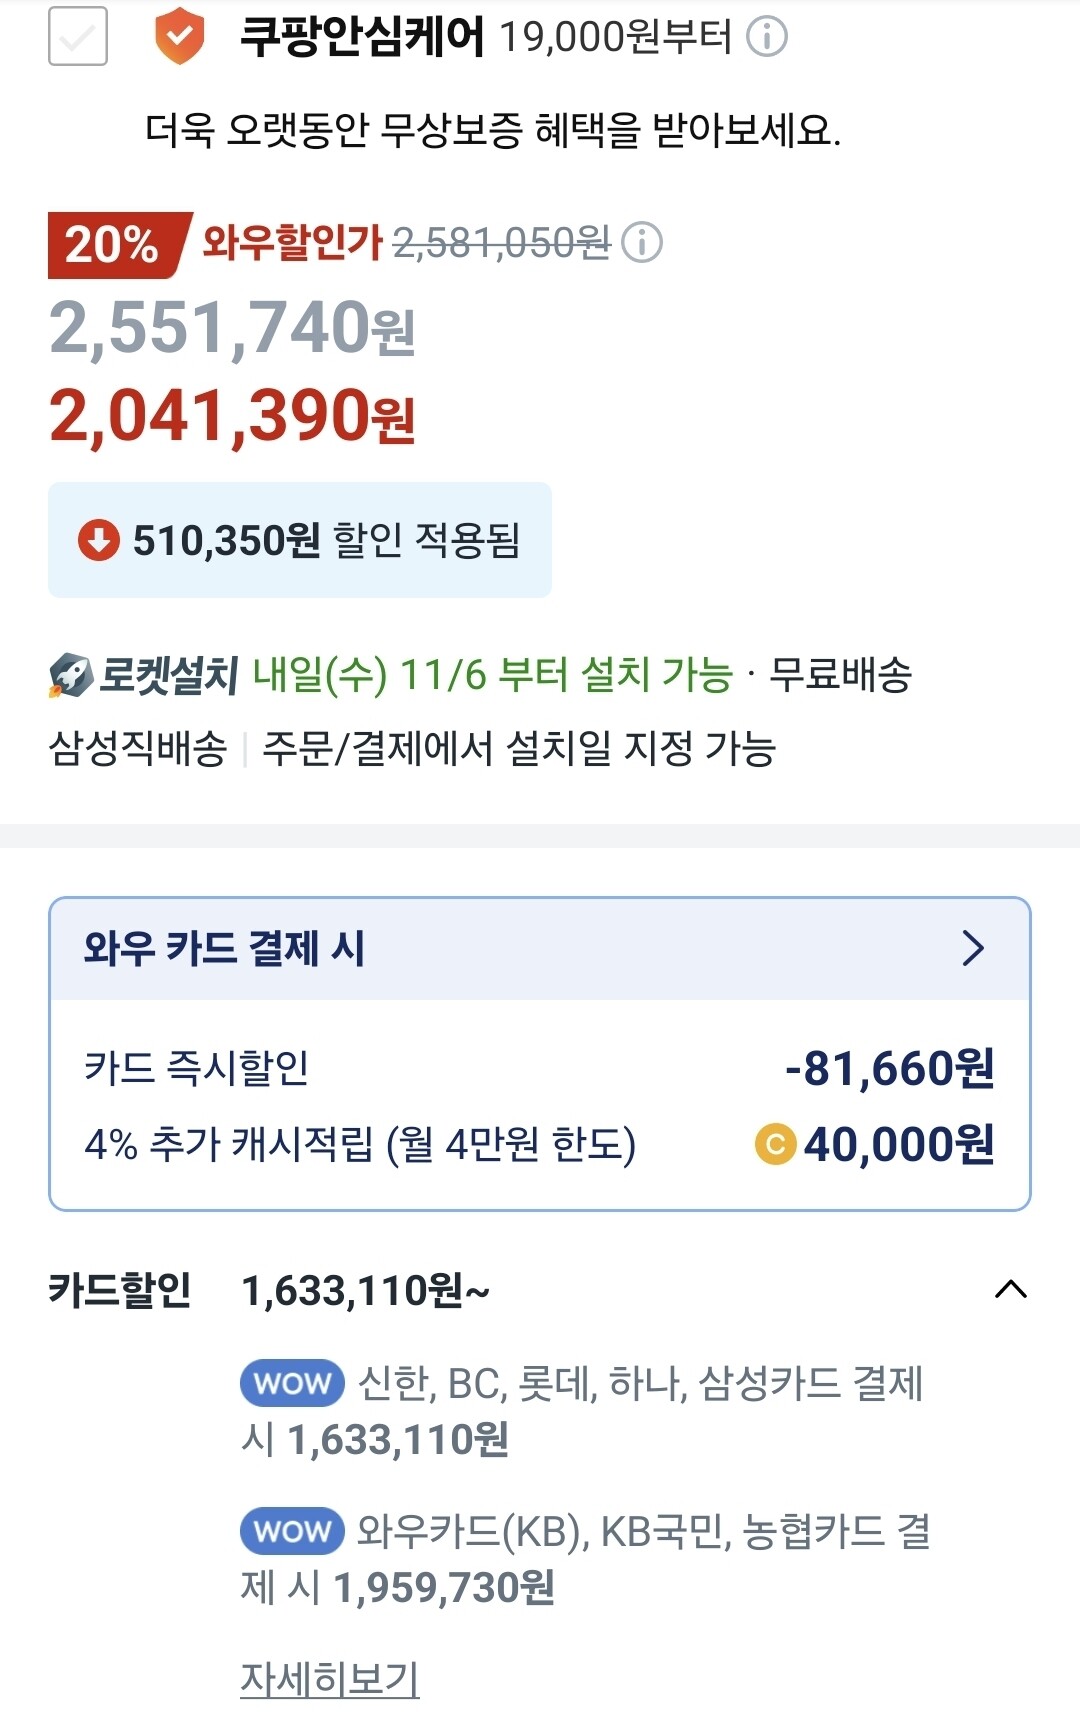Click the orange shield 안심케어 icon
The image size is (1080, 1723).
179,36
